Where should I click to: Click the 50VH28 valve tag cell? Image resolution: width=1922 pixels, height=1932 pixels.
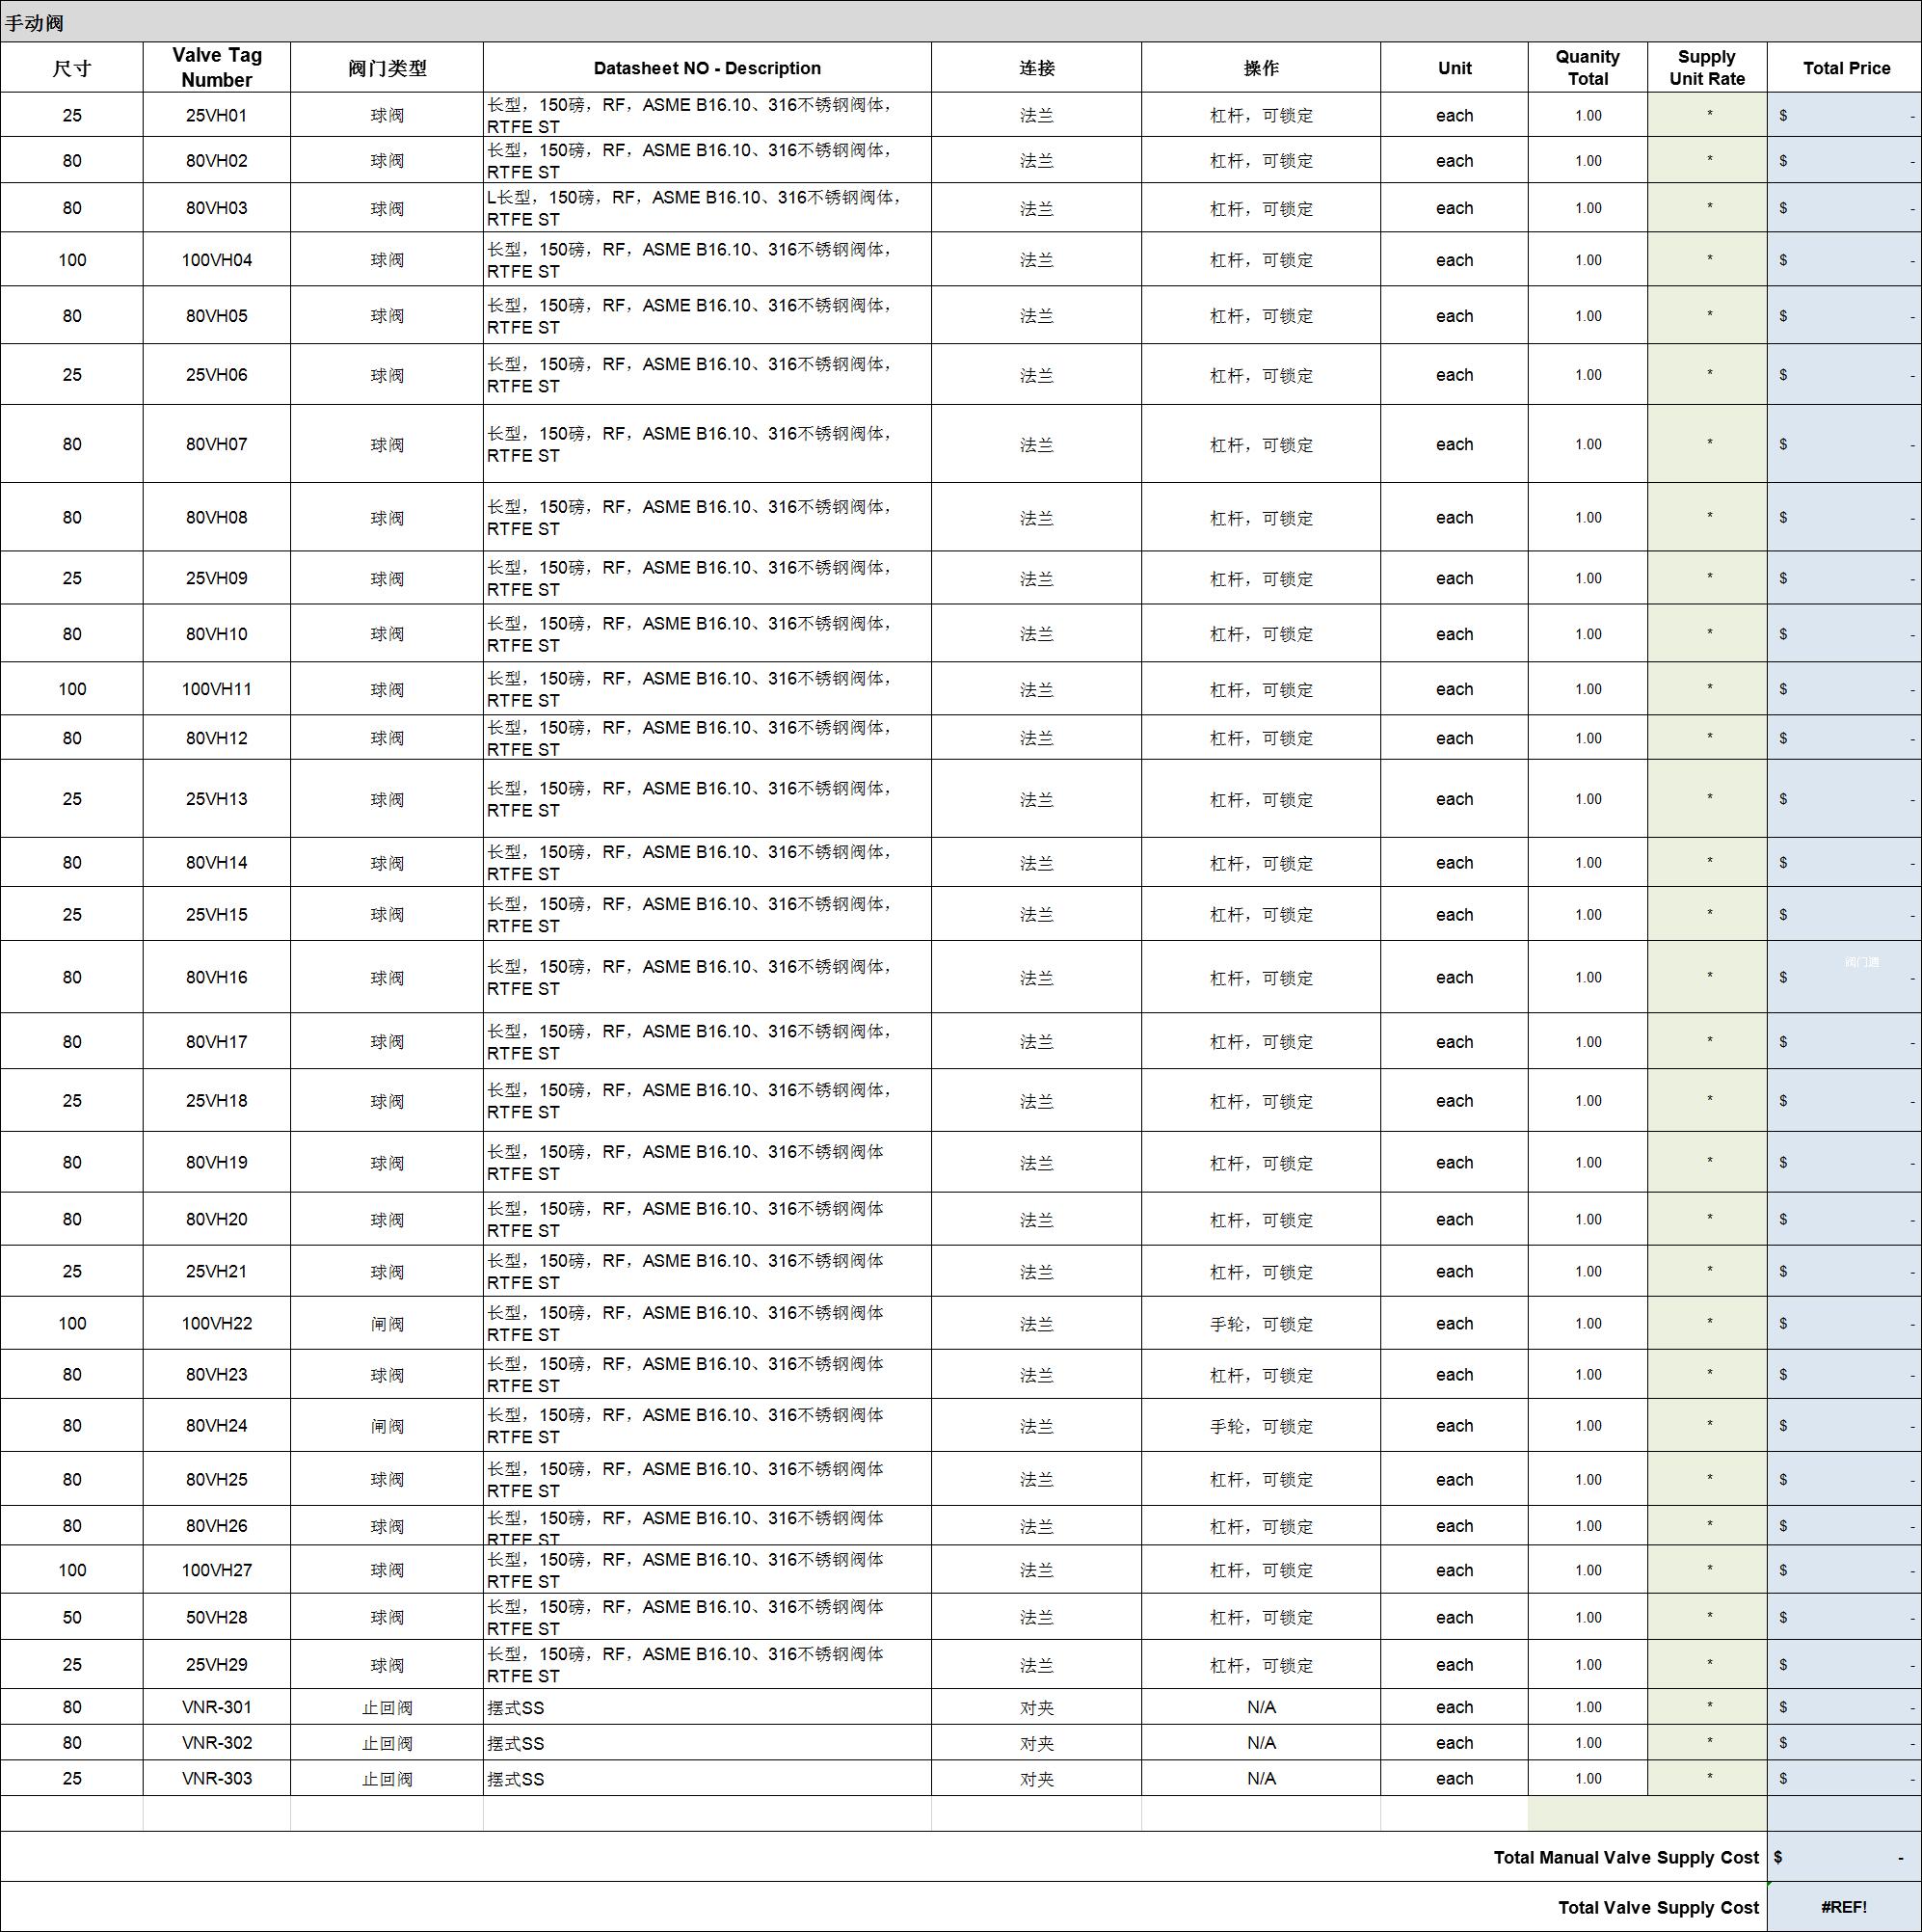click(x=216, y=1617)
